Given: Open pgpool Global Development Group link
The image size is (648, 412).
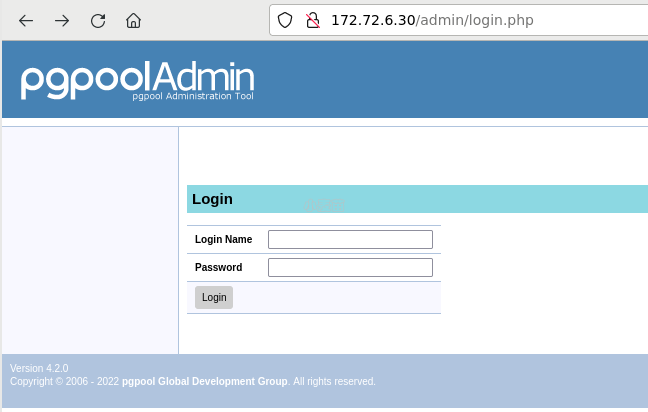Looking at the screenshot, I should pyautogui.click(x=205, y=381).
